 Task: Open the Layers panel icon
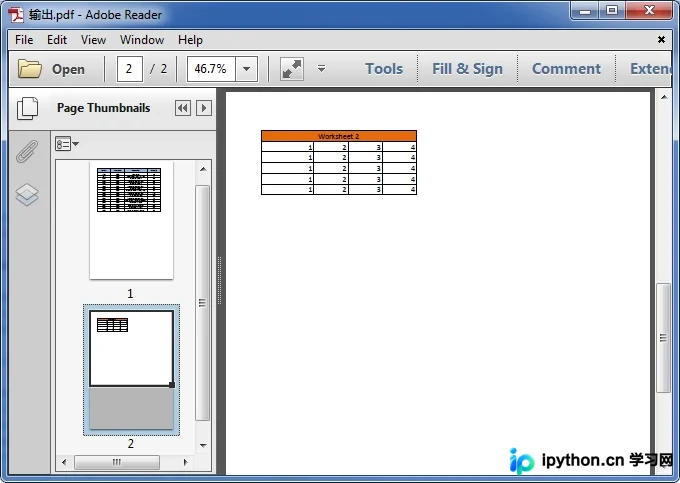(27, 195)
